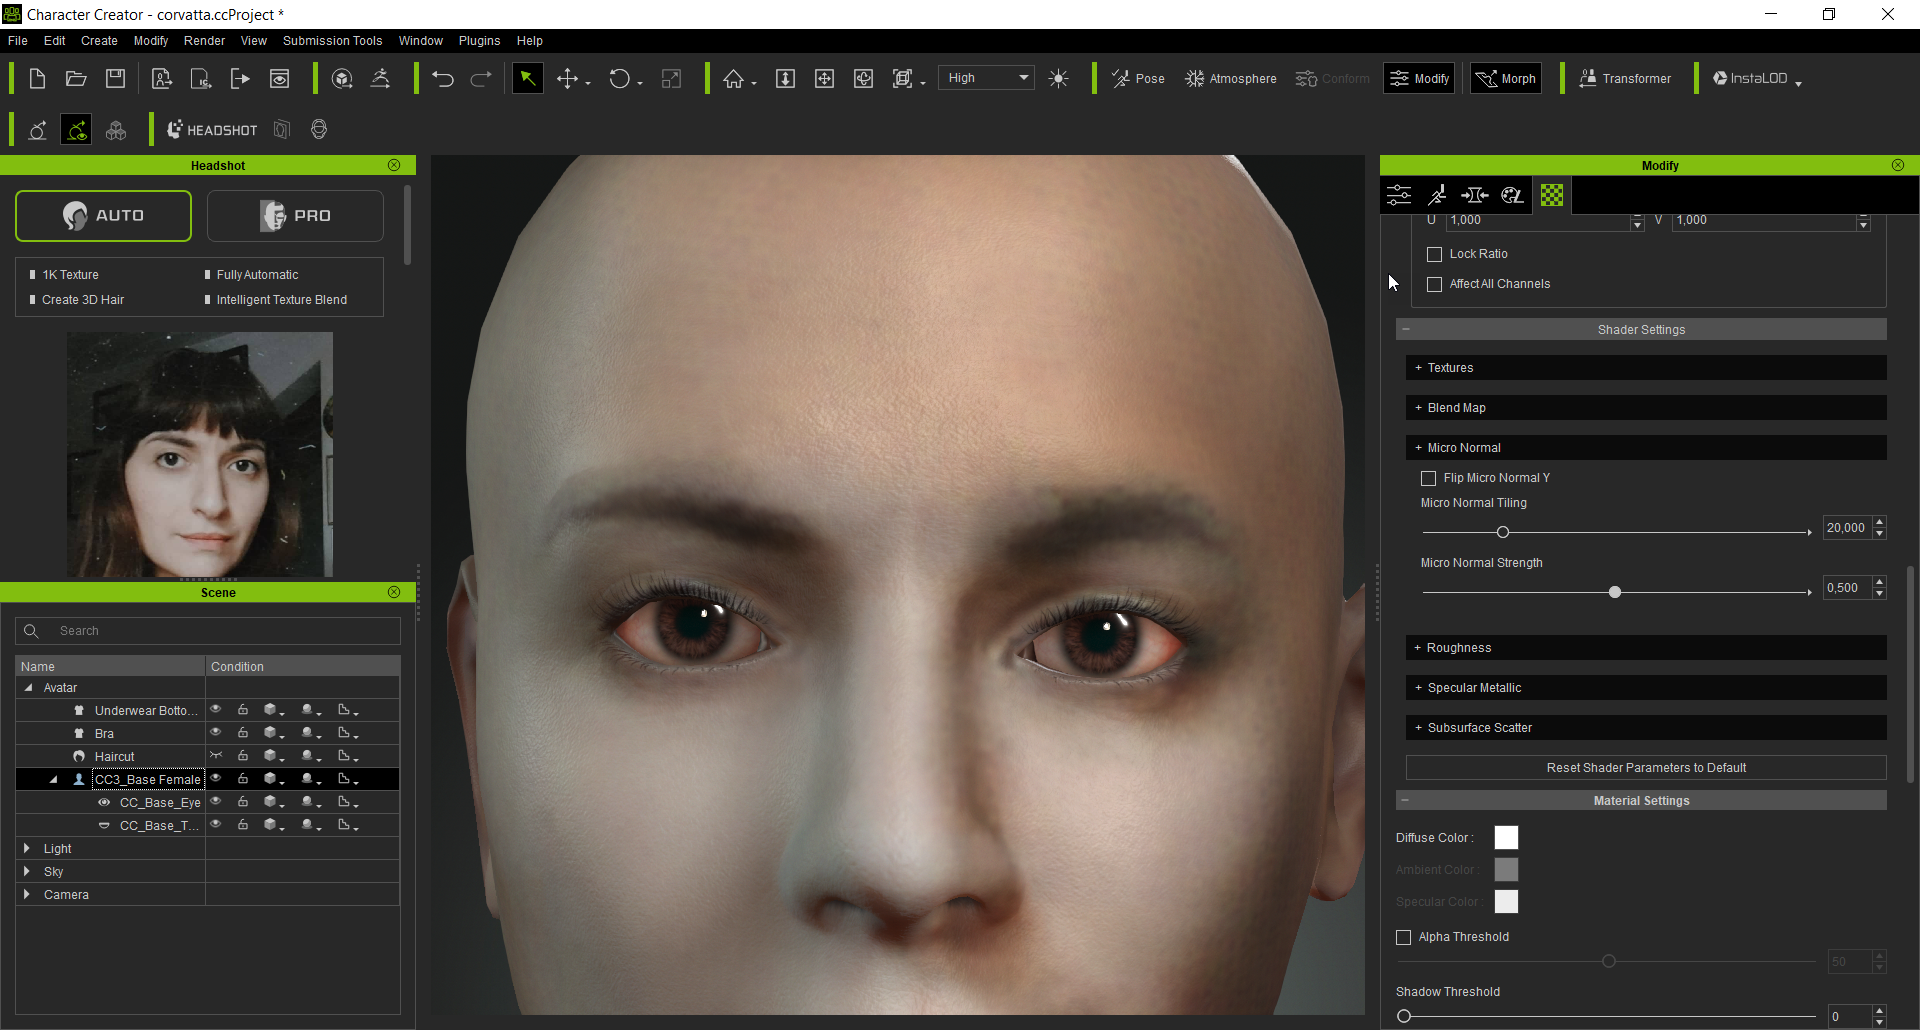
Task: Open the File menu
Action: coord(18,41)
